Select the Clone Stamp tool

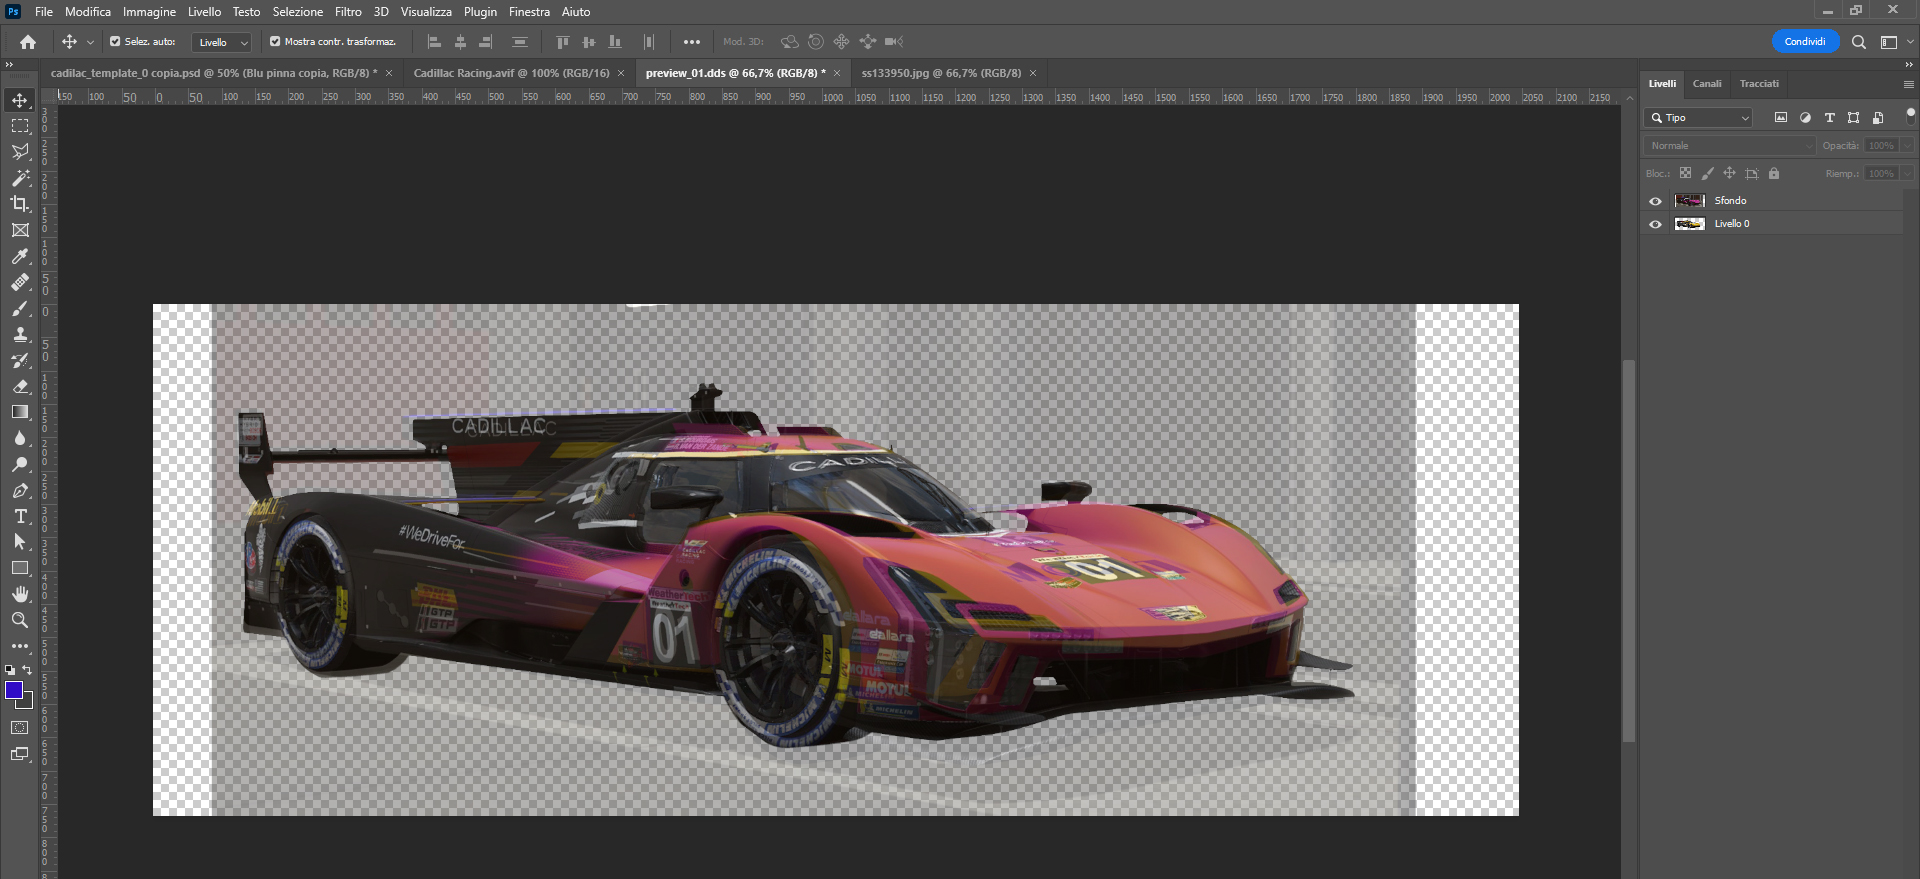click(x=20, y=335)
